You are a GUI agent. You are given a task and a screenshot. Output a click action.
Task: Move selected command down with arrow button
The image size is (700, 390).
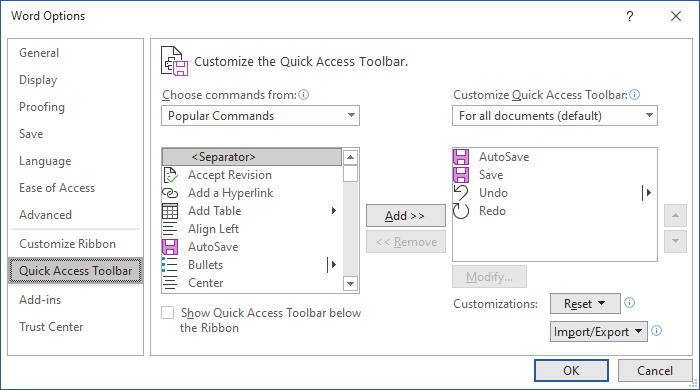pos(675,241)
